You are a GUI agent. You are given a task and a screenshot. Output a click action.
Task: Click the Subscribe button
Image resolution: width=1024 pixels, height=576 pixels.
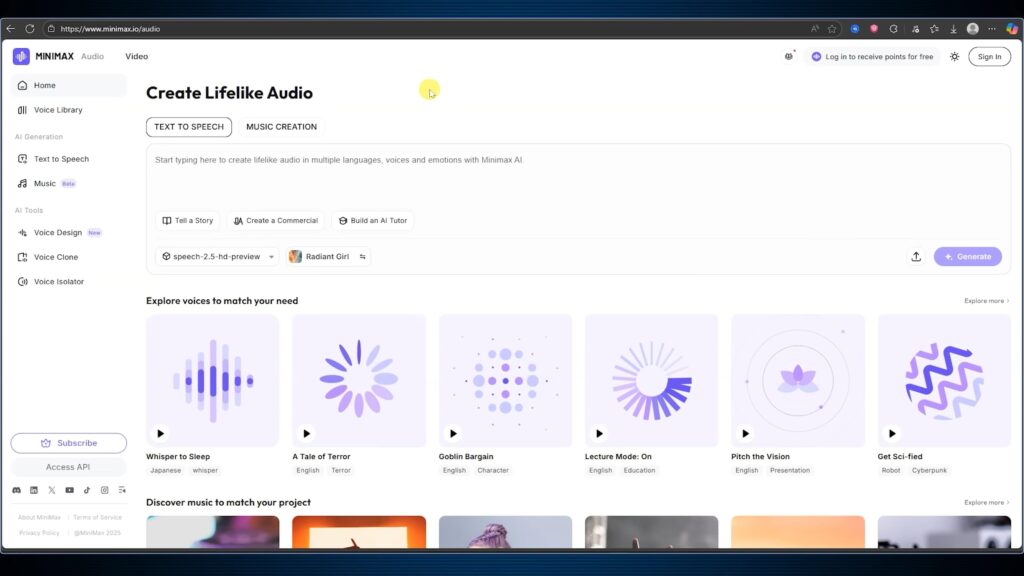pyautogui.click(x=69, y=443)
